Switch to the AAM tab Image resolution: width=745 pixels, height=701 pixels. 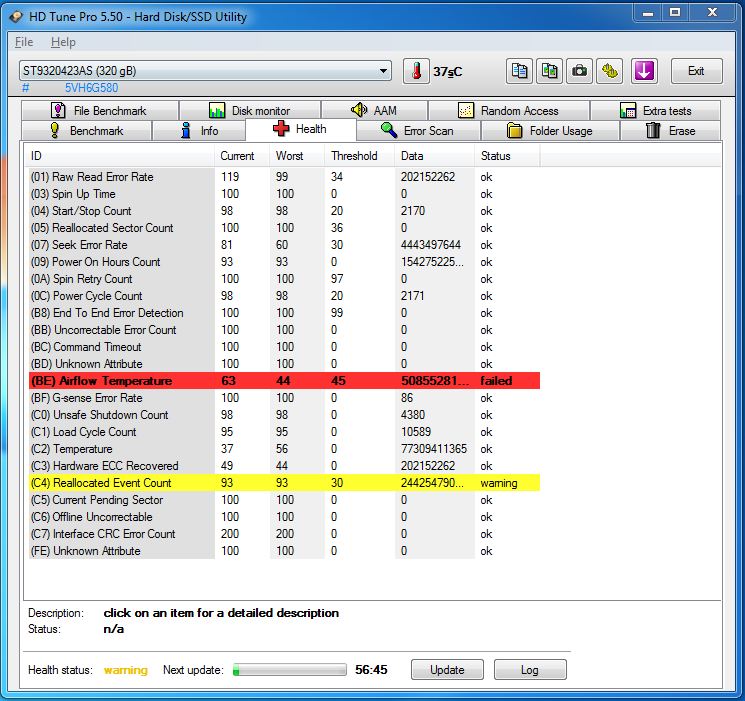coord(374,111)
